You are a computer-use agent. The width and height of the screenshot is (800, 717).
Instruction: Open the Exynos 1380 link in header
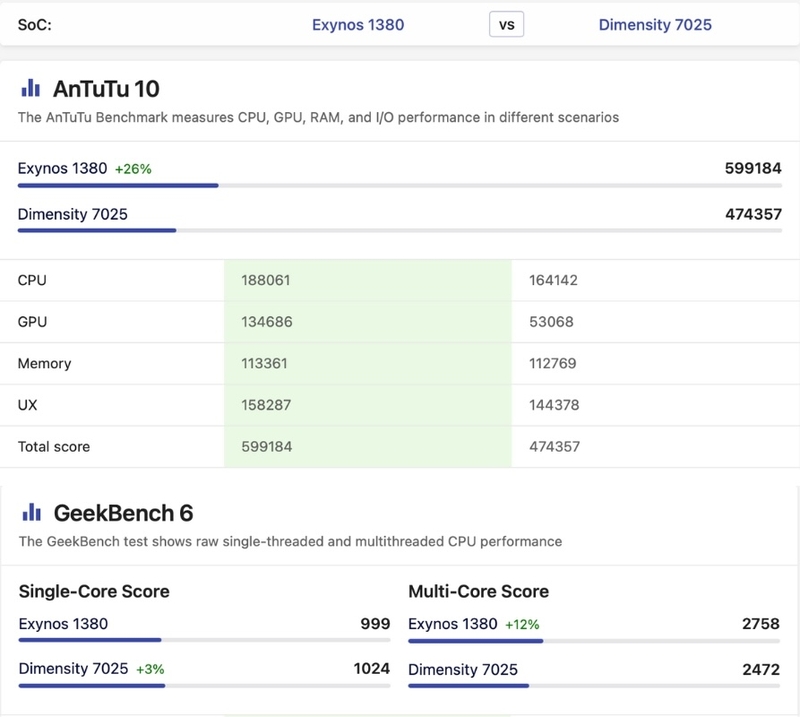[358, 24]
